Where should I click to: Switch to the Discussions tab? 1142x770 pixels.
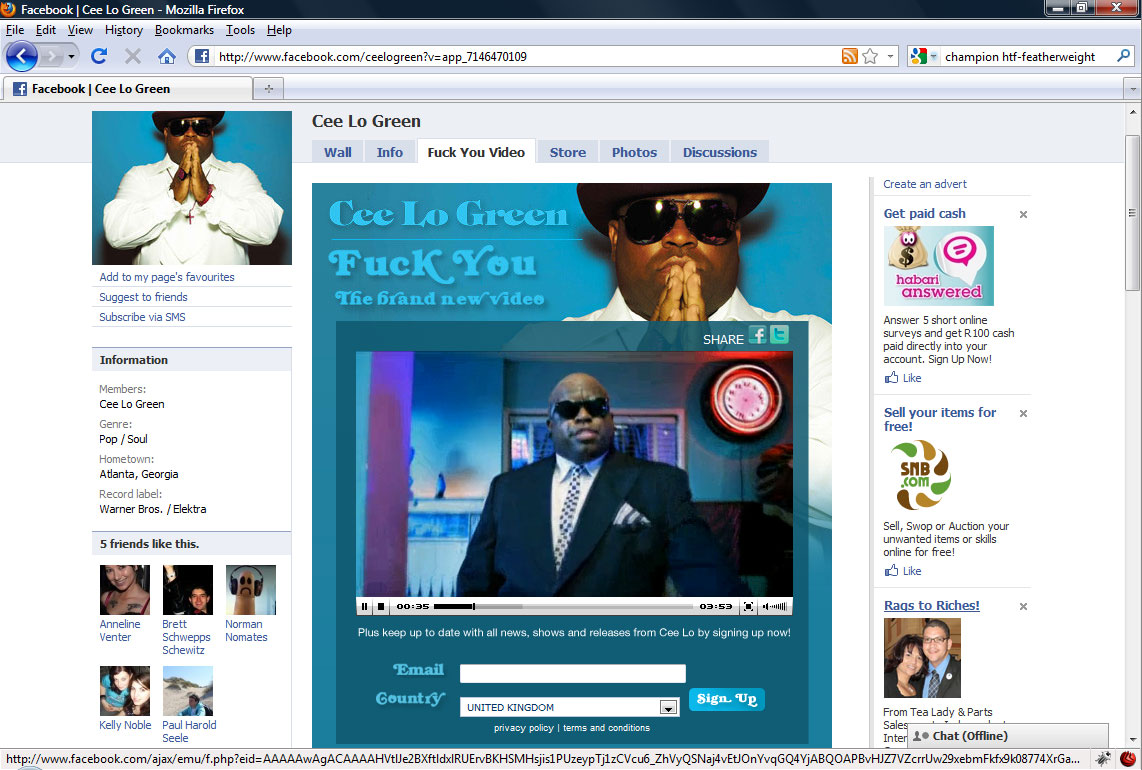click(720, 152)
